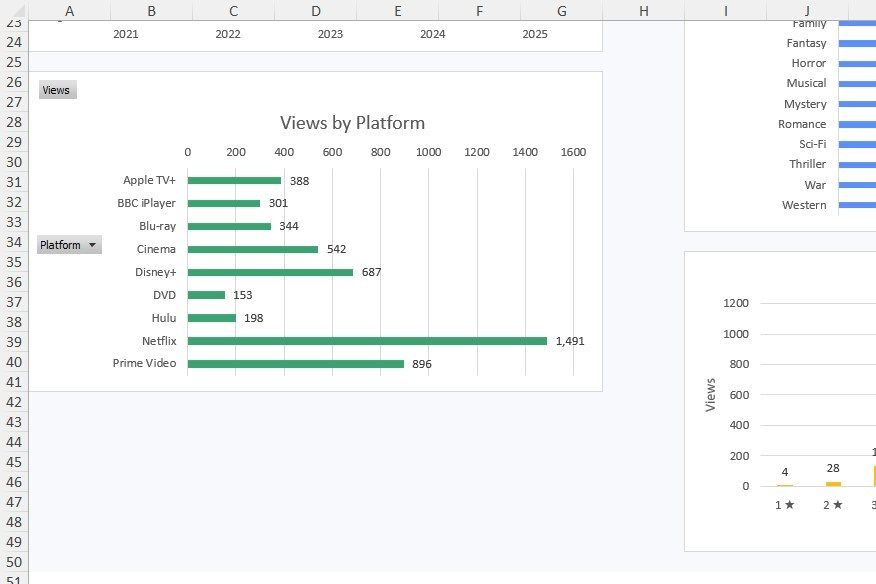This screenshot has width=876, height=584.
Task: Select the 'Mystery' genre label
Action: [805, 104]
